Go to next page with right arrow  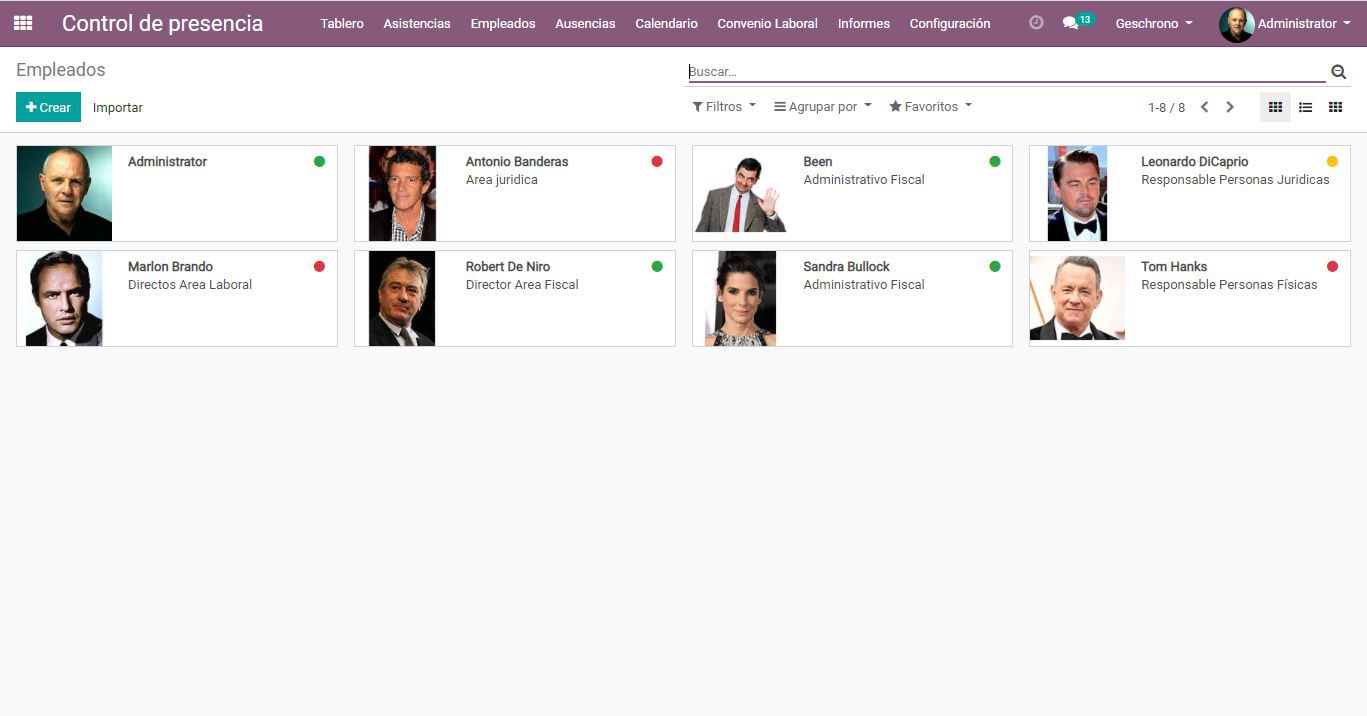click(x=1230, y=107)
